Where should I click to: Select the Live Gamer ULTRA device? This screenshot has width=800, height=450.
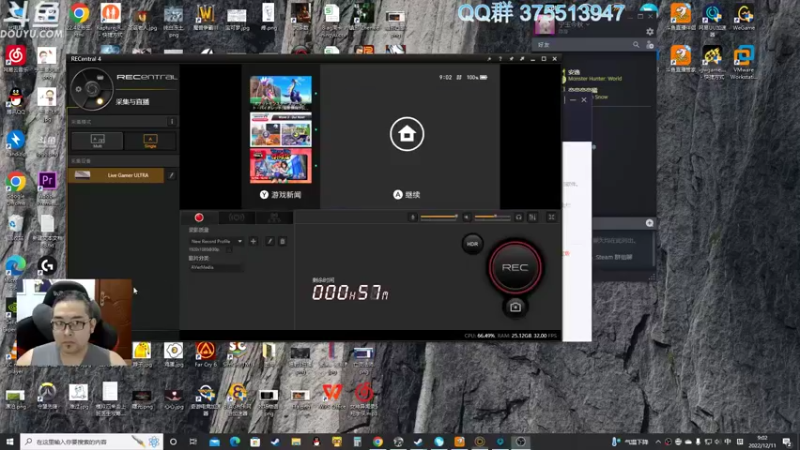(x=116, y=175)
